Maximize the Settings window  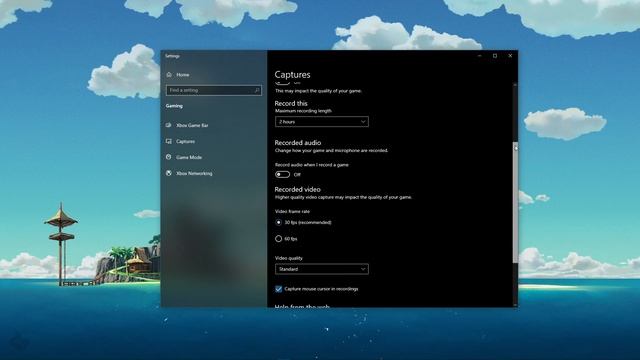pyautogui.click(x=495, y=56)
